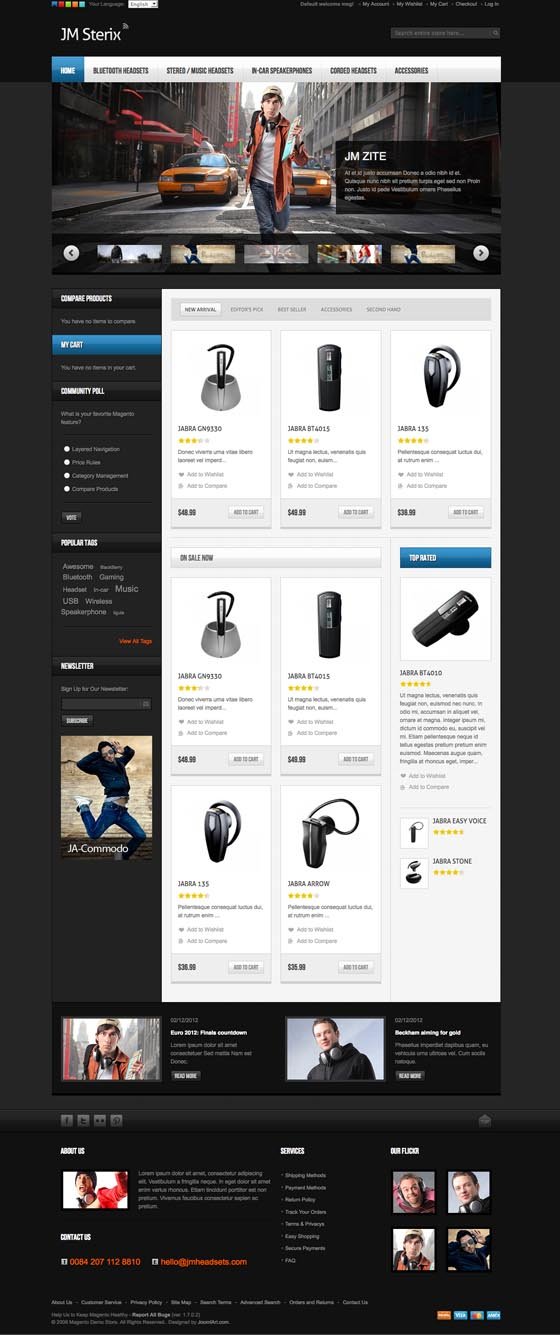Open the Bluetooth Headsets menu
Viewport: 560px width, 1335px height.
tap(120, 71)
